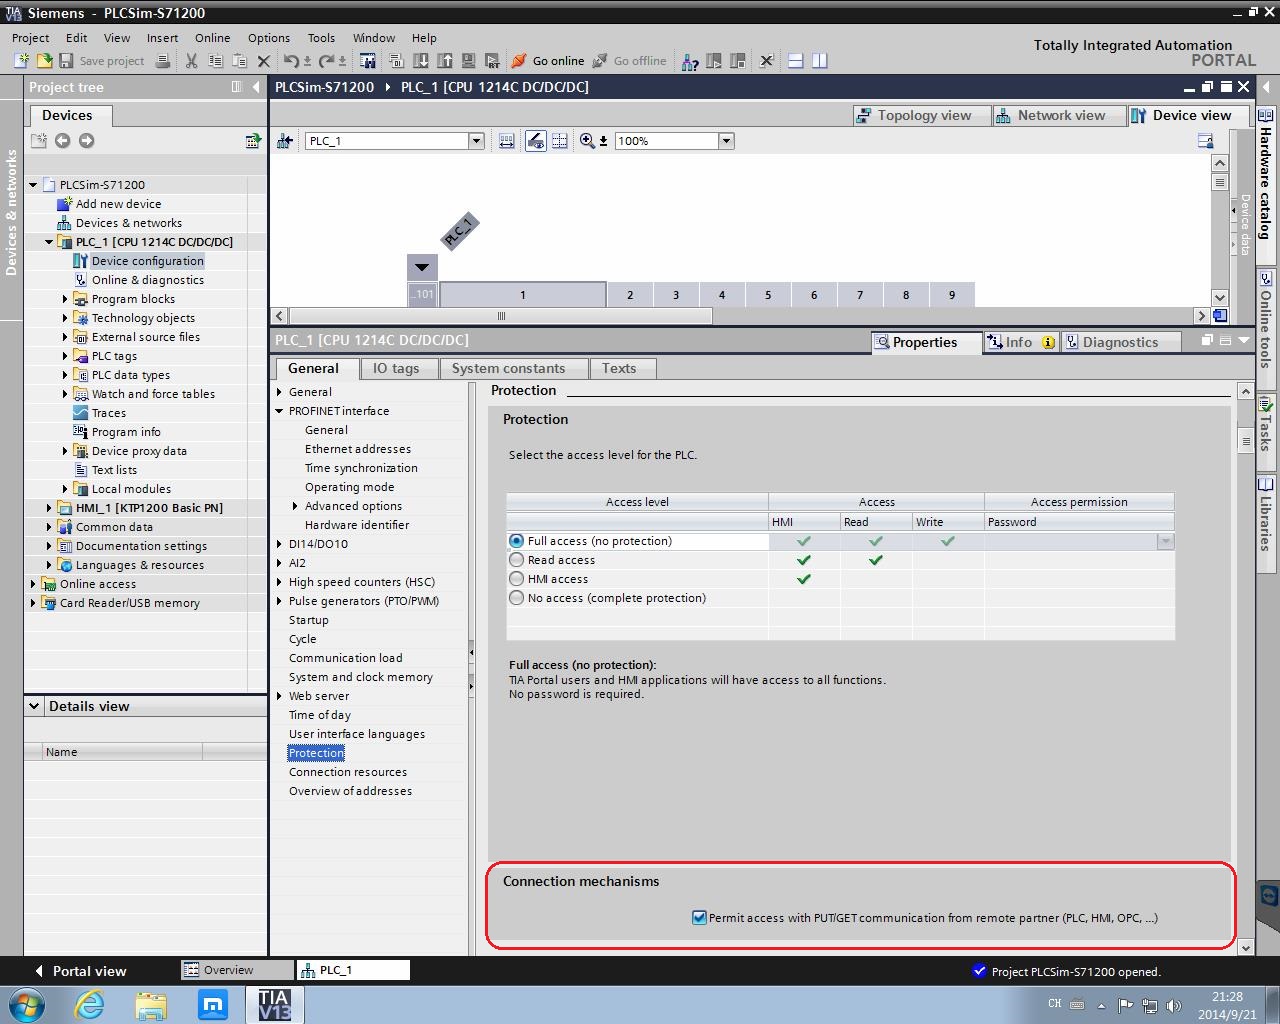Open the Connection resources properties page
The image size is (1280, 1024).
coord(348,772)
